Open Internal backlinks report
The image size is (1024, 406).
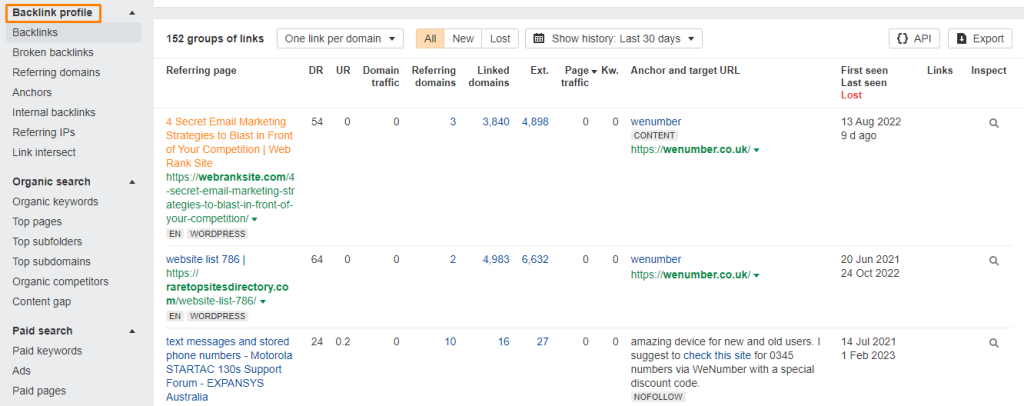click(54, 112)
